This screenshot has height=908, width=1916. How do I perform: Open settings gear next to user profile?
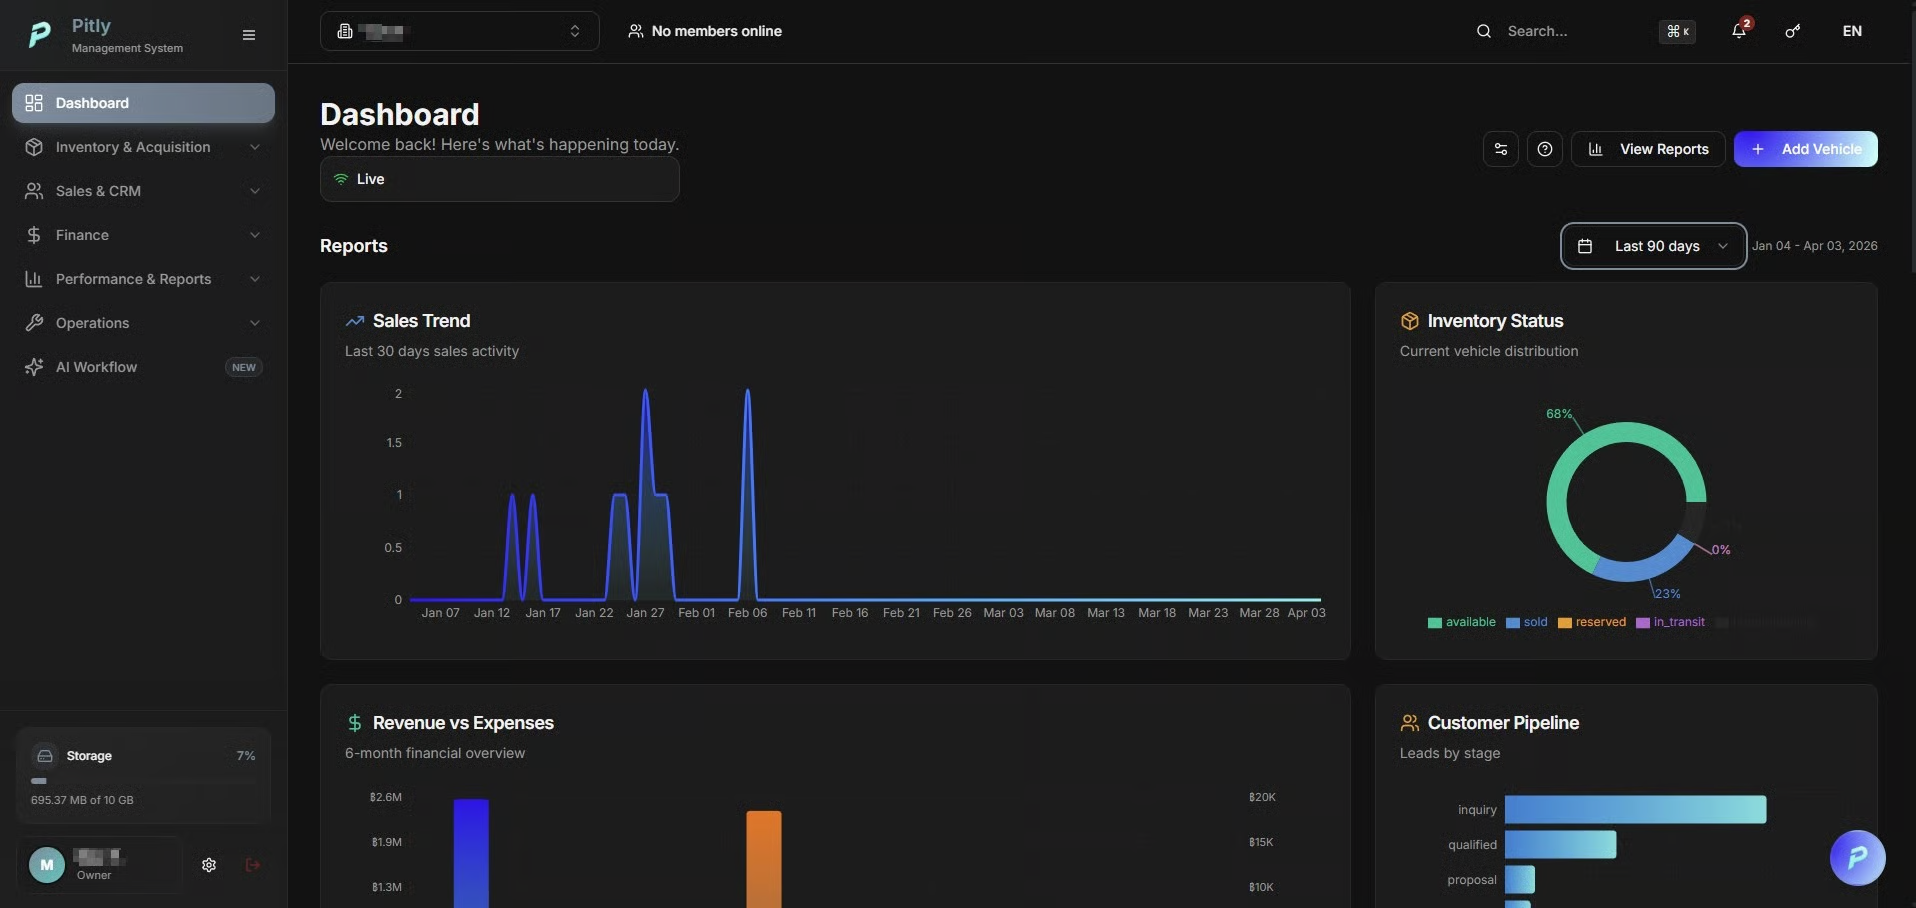[x=209, y=865]
